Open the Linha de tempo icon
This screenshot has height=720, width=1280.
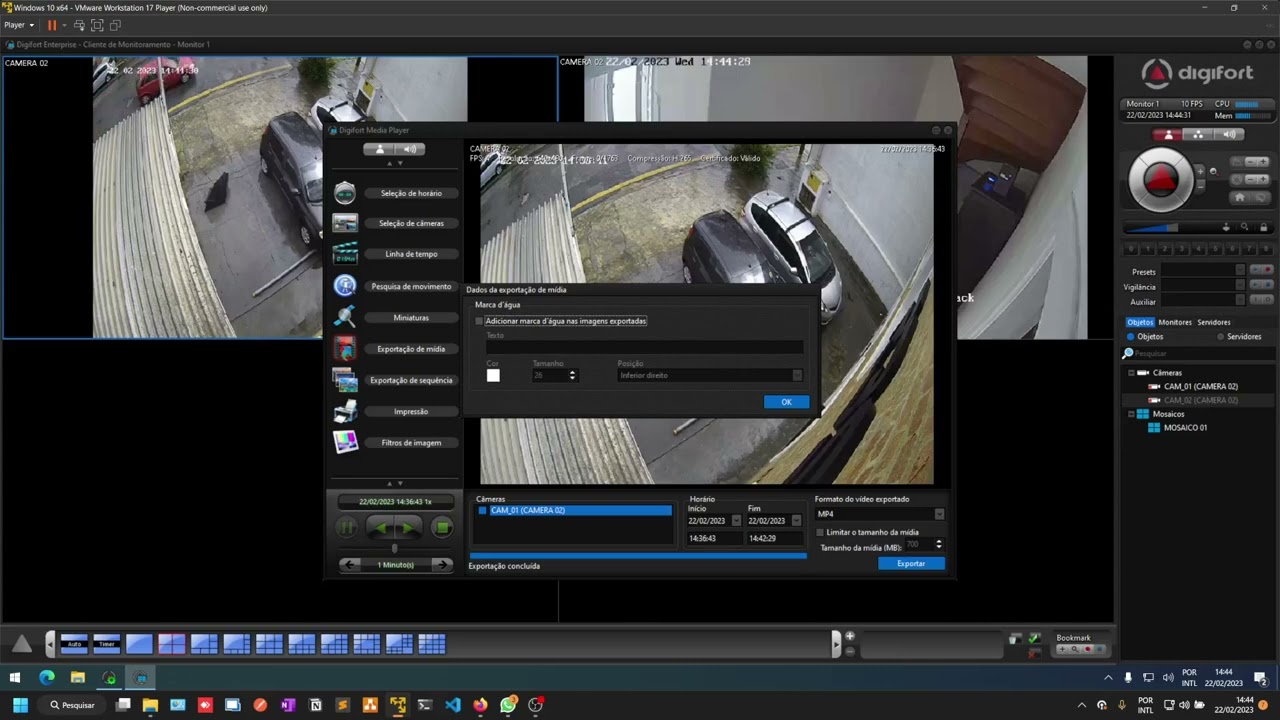coord(345,254)
